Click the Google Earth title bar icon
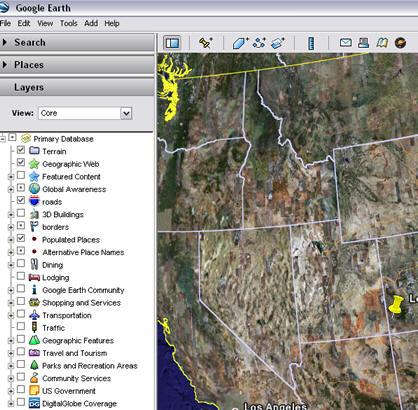418x410 pixels. [4, 7]
